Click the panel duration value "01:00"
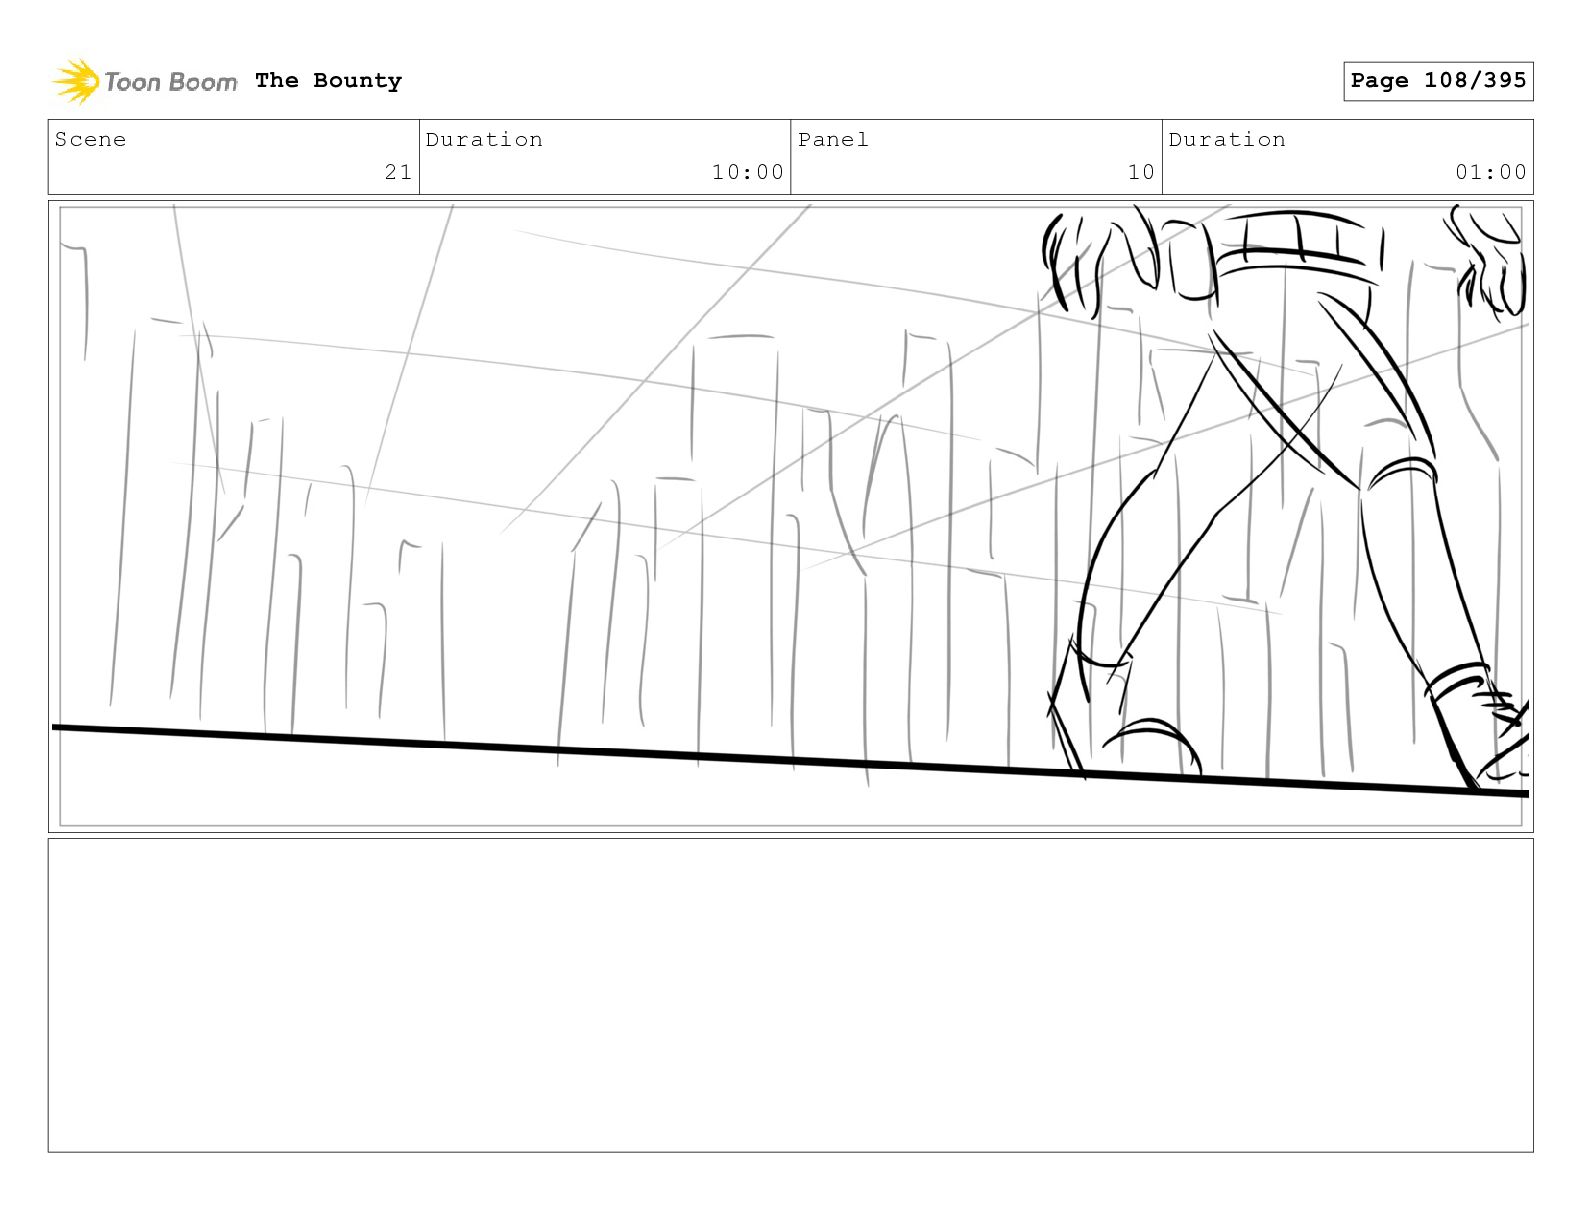This screenshot has width=1584, height=1224. [1491, 172]
